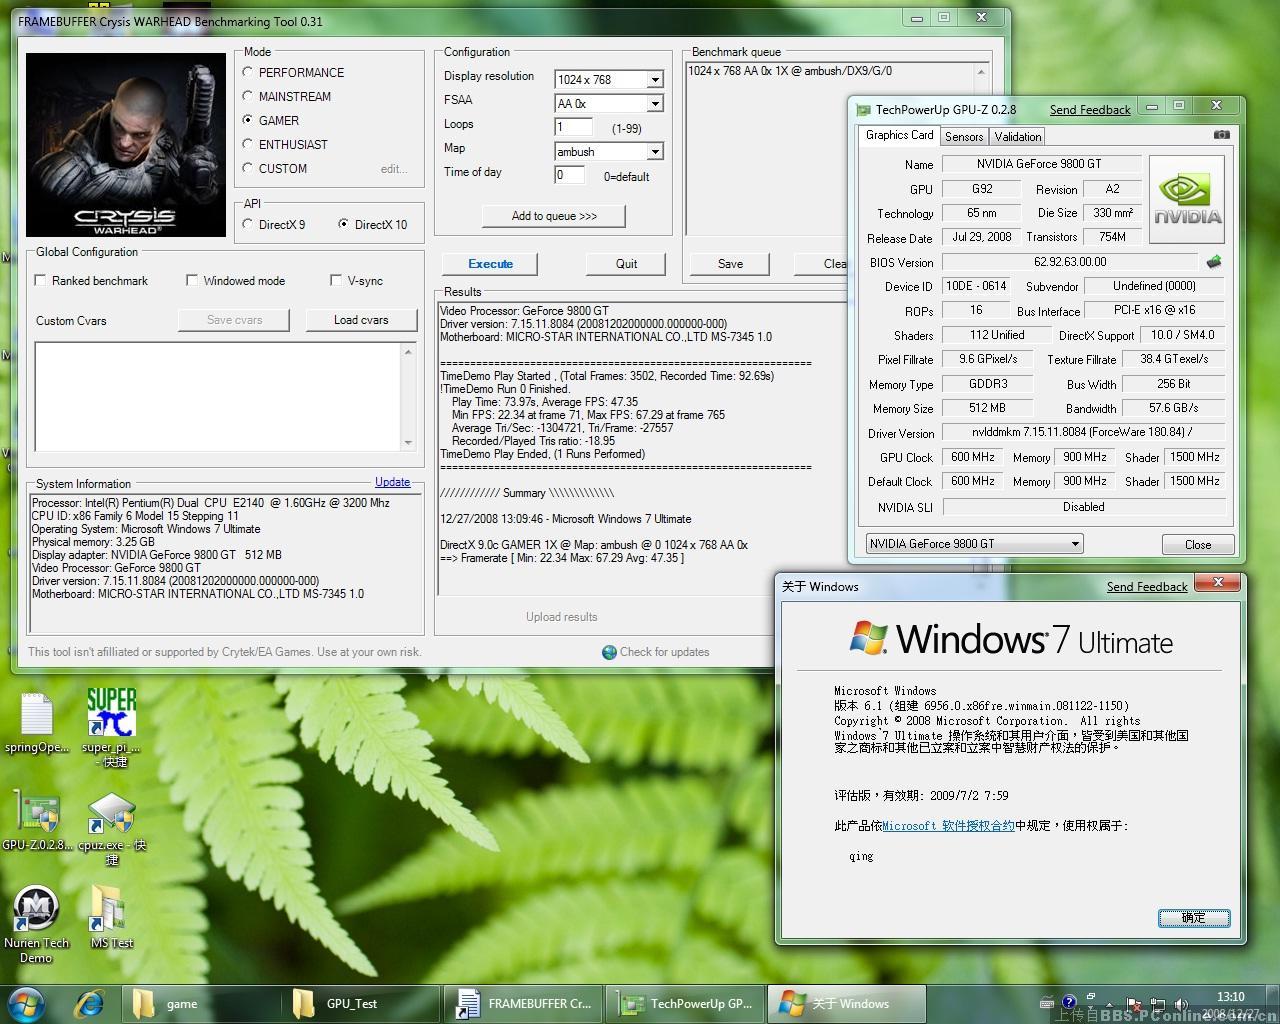
Task: Expand the NVIDIA GeForce 9800 GT selector
Action: click(1075, 544)
